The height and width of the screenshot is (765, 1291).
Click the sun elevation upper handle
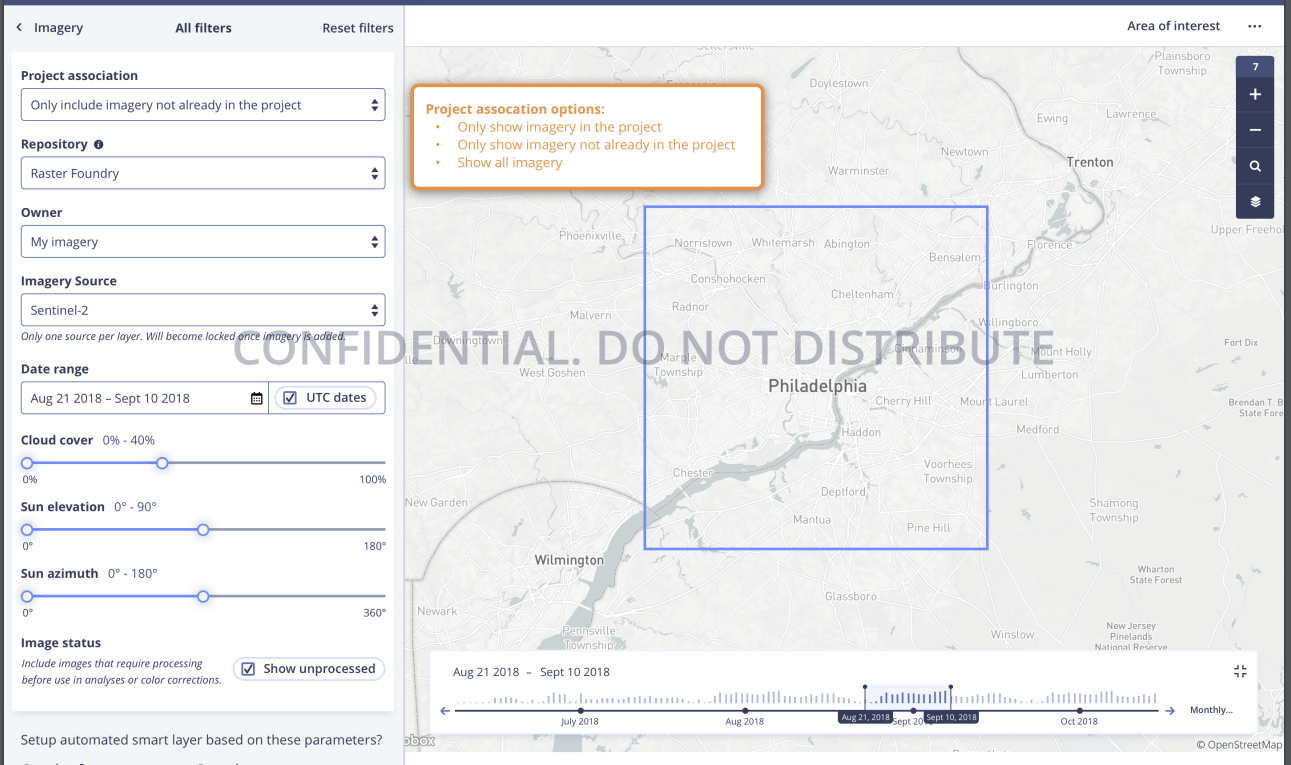point(203,530)
